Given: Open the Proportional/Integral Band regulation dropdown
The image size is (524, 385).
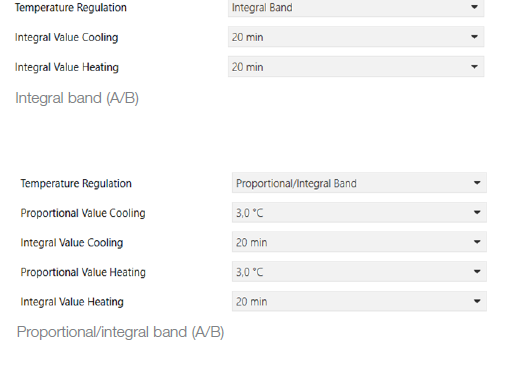Looking at the screenshot, I should [359, 183].
